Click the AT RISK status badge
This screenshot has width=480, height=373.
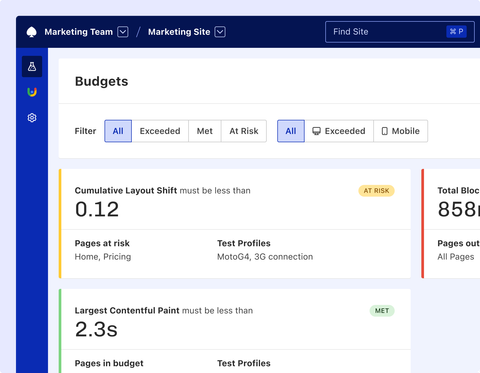pyautogui.click(x=376, y=191)
